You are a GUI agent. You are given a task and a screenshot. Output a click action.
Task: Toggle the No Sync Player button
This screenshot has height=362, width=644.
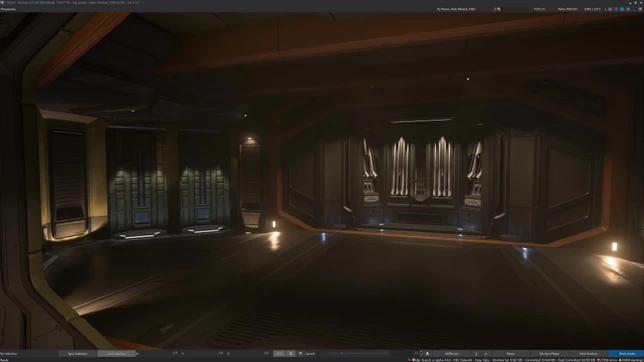tap(549, 353)
